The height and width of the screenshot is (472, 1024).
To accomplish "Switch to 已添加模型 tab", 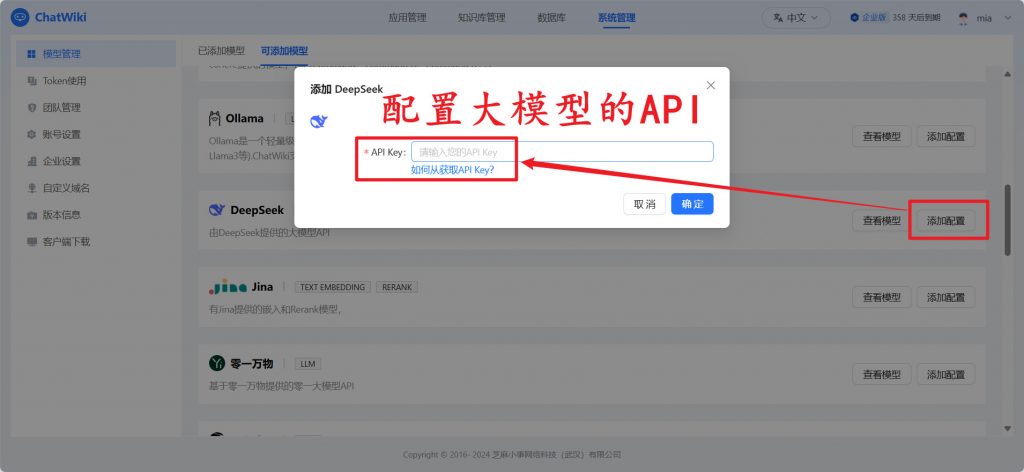I will [x=221, y=51].
